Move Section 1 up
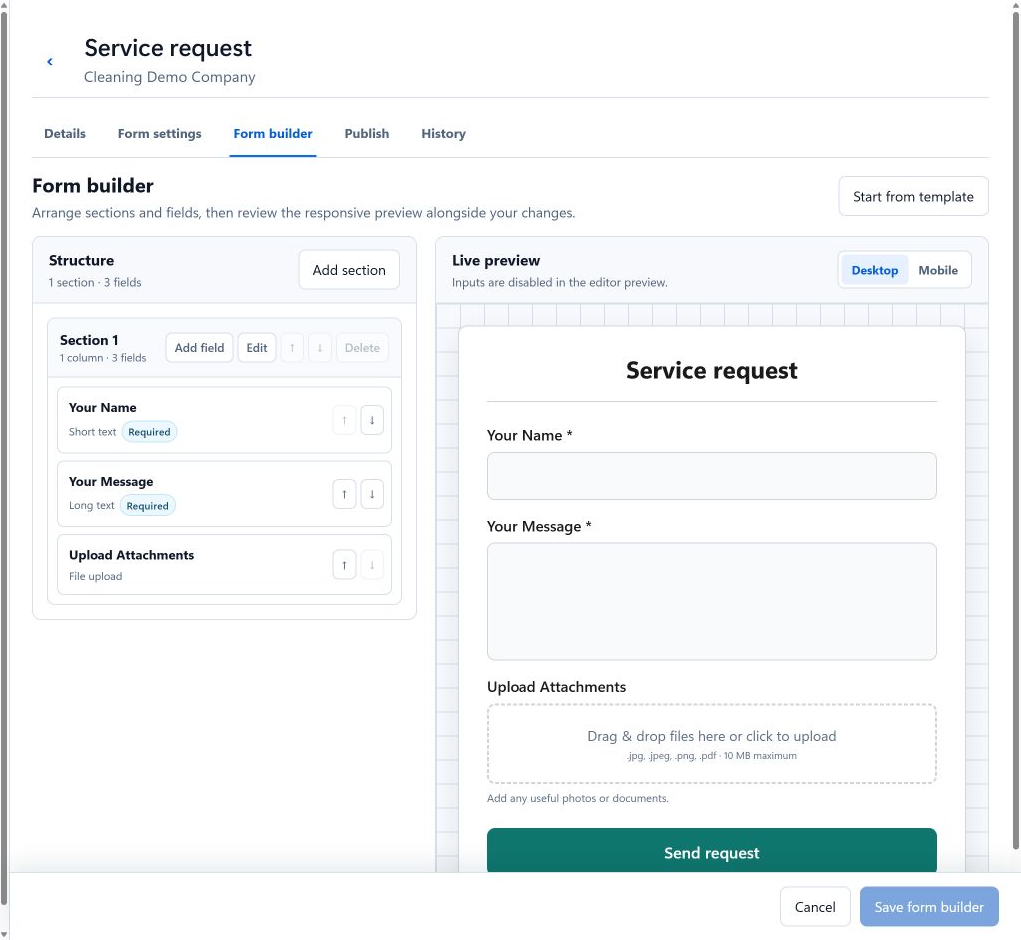 pos(292,348)
